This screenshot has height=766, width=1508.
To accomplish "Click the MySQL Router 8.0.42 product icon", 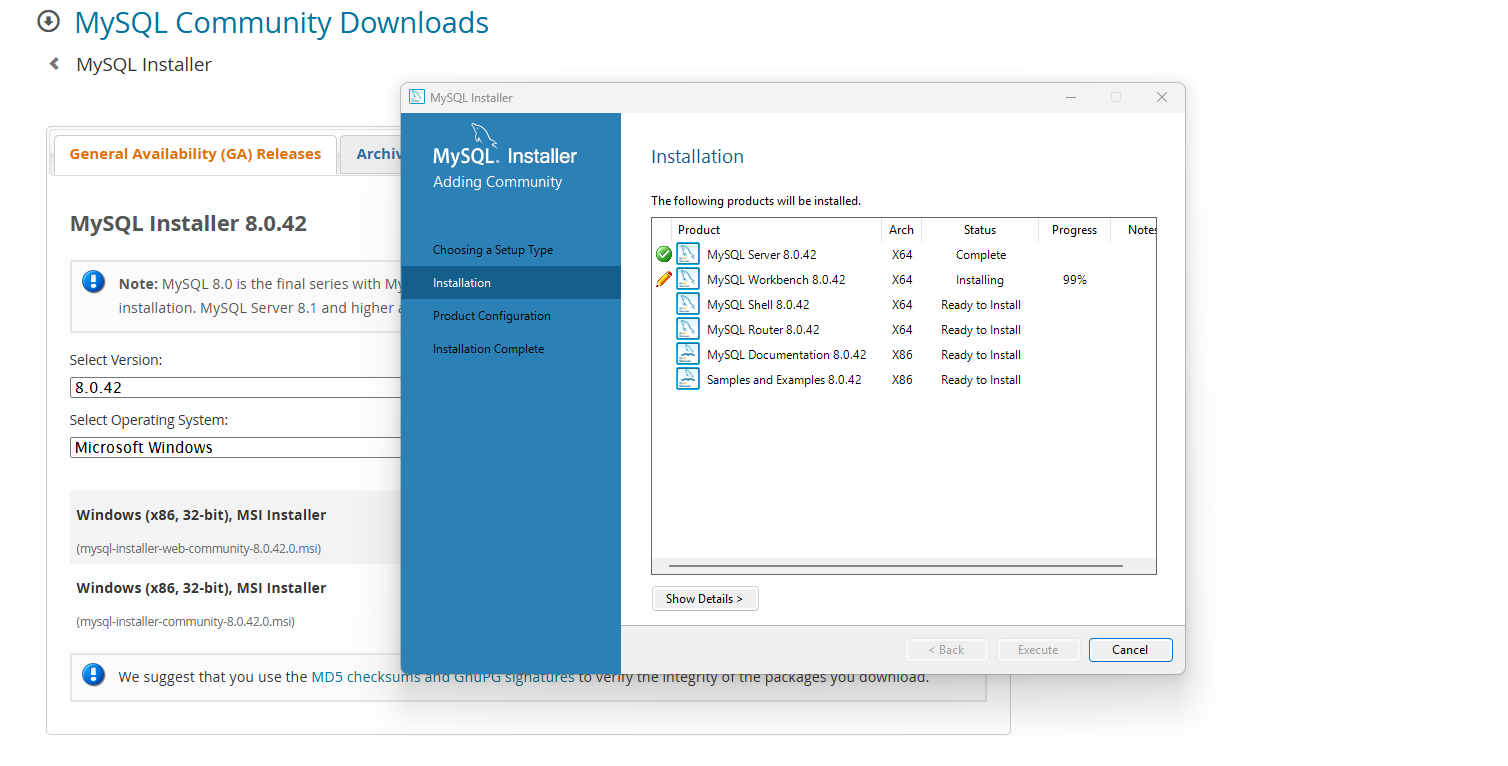I will pos(688,329).
